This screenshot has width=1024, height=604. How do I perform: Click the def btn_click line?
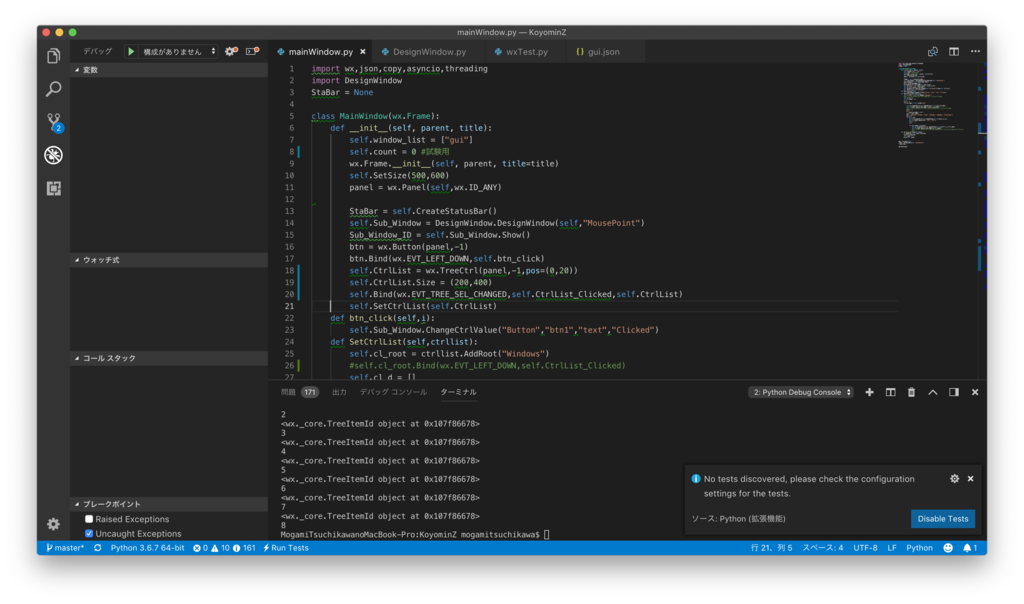[382, 318]
